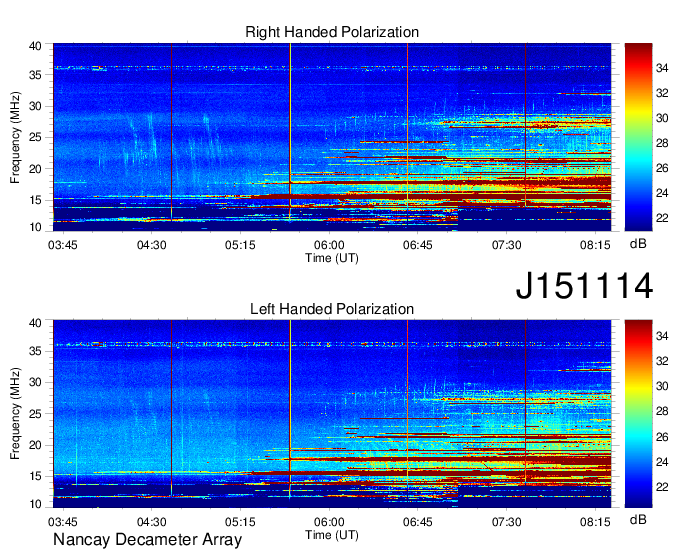Click the Right Handed plot's Frequency (MHz) axis label

point(15,137)
